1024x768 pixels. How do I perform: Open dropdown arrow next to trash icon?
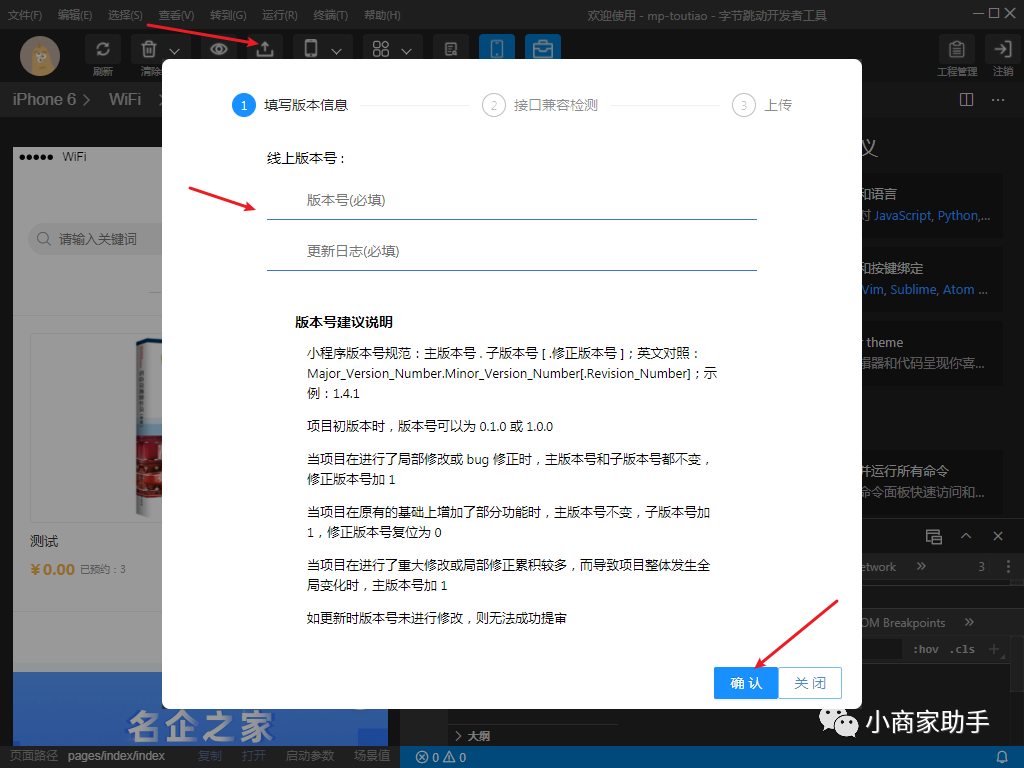174,50
